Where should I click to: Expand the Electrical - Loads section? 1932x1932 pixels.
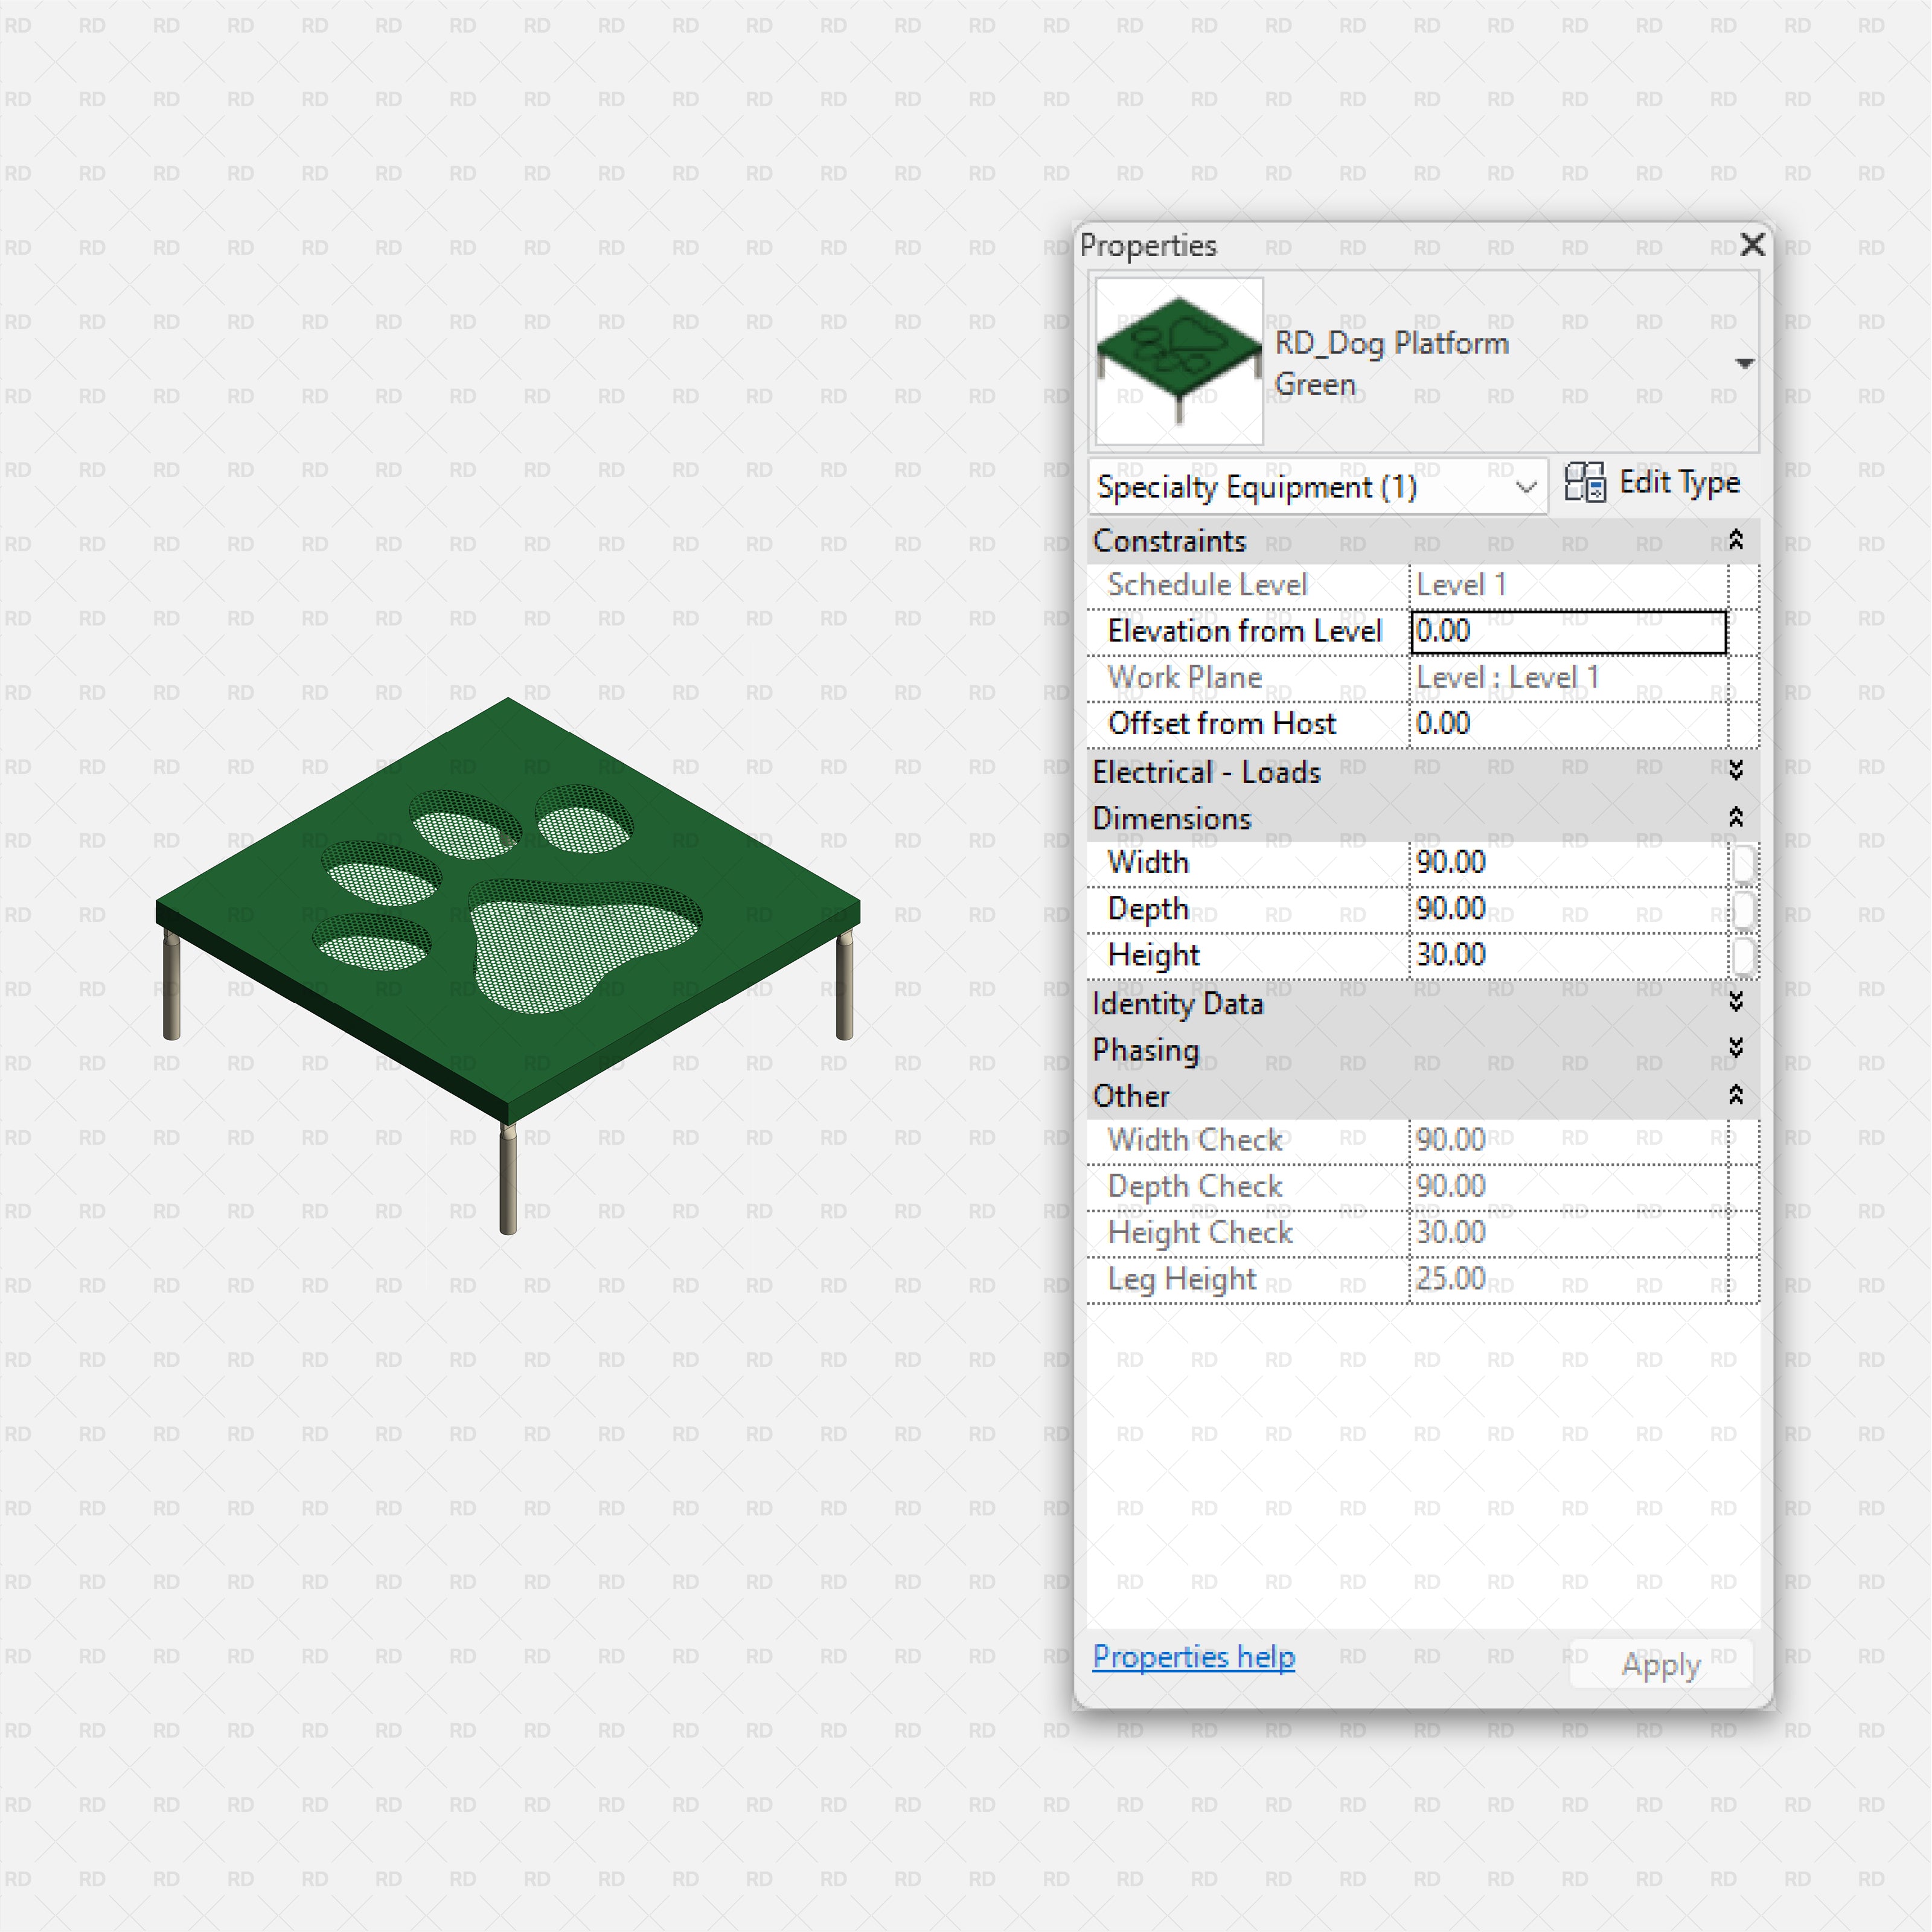tap(1737, 770)
